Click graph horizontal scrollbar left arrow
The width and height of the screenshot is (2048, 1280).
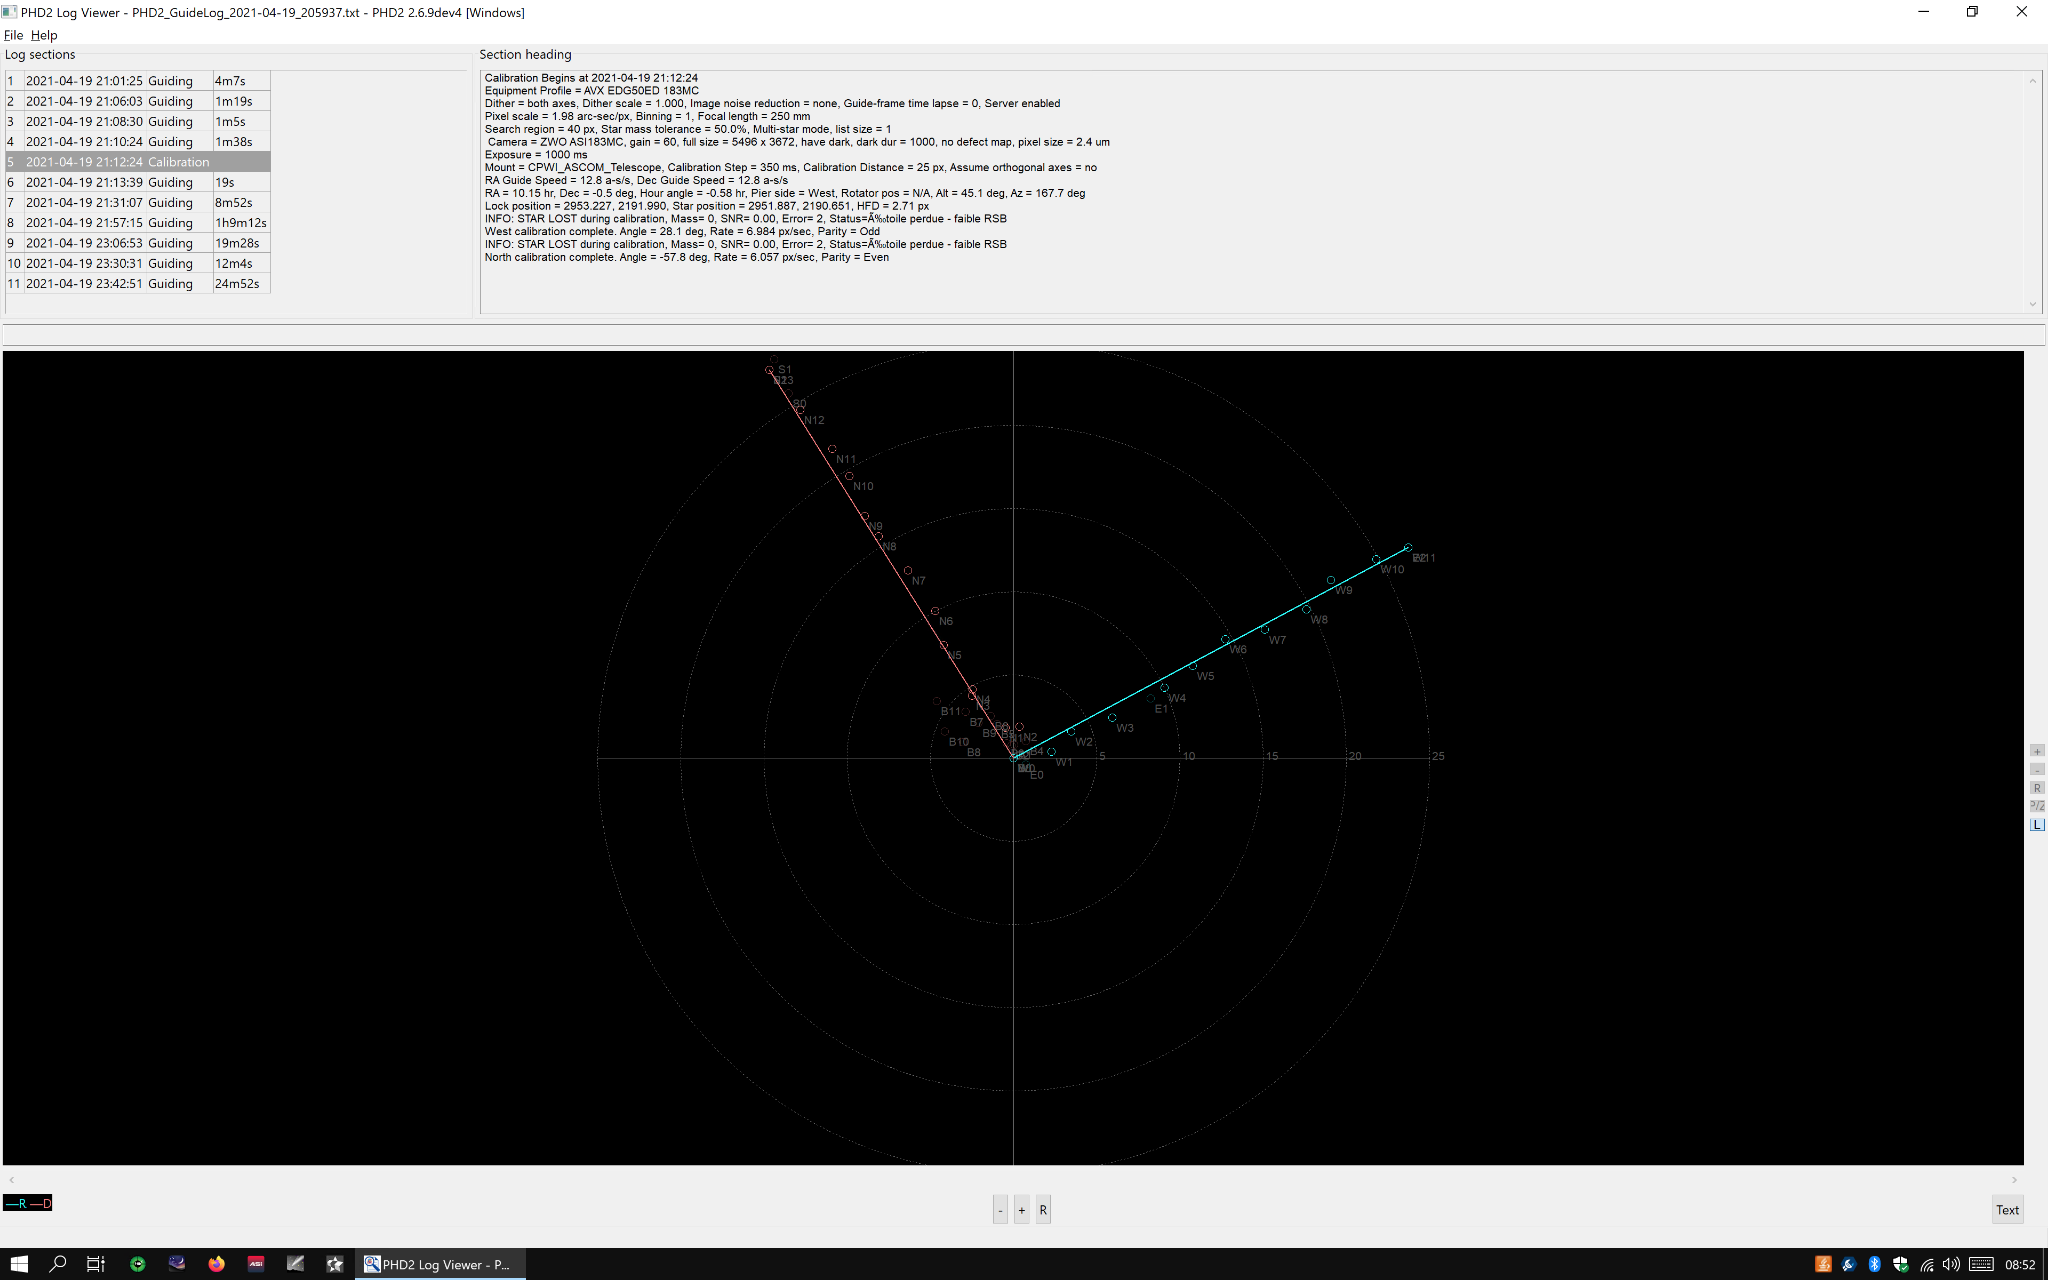click(11, 1180)
